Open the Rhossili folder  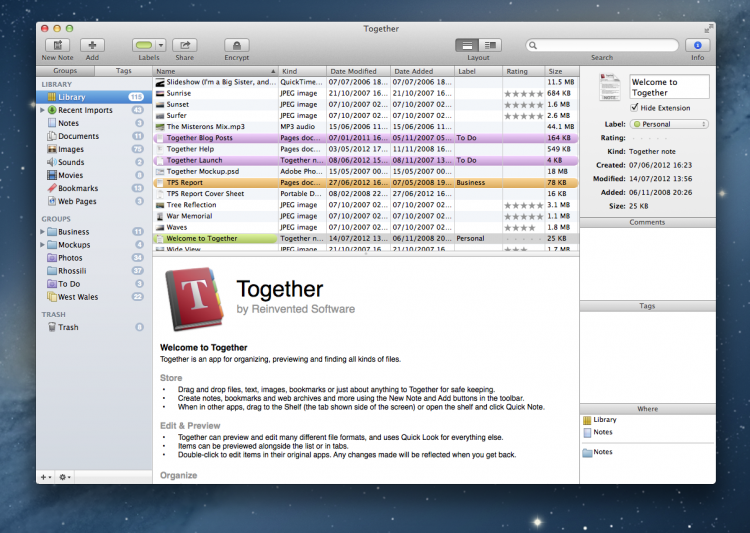52,271
